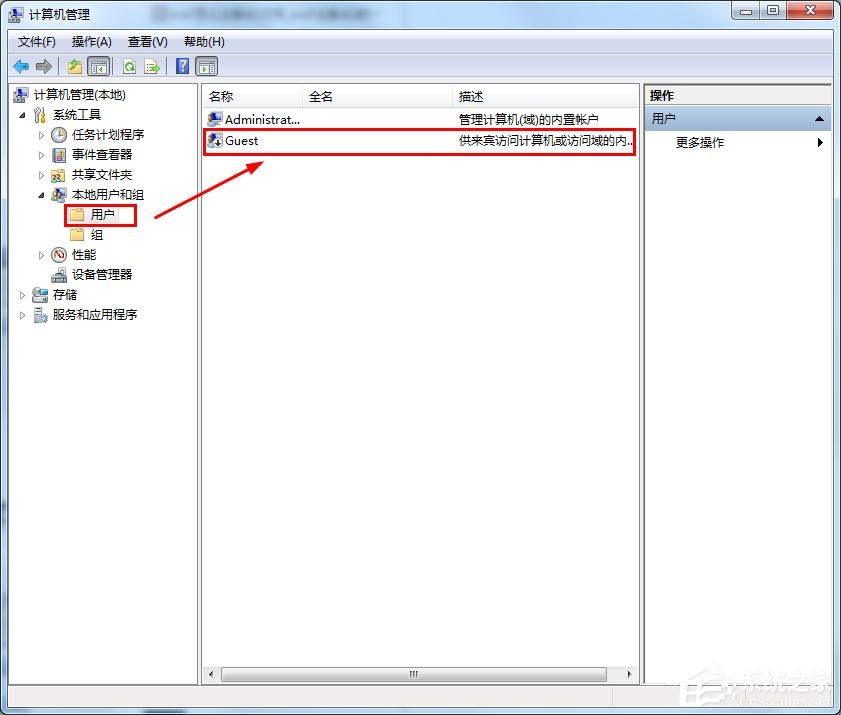Click the export list toolbar icon
Screen dimensions: 841x715
click(x=152, y=66)
